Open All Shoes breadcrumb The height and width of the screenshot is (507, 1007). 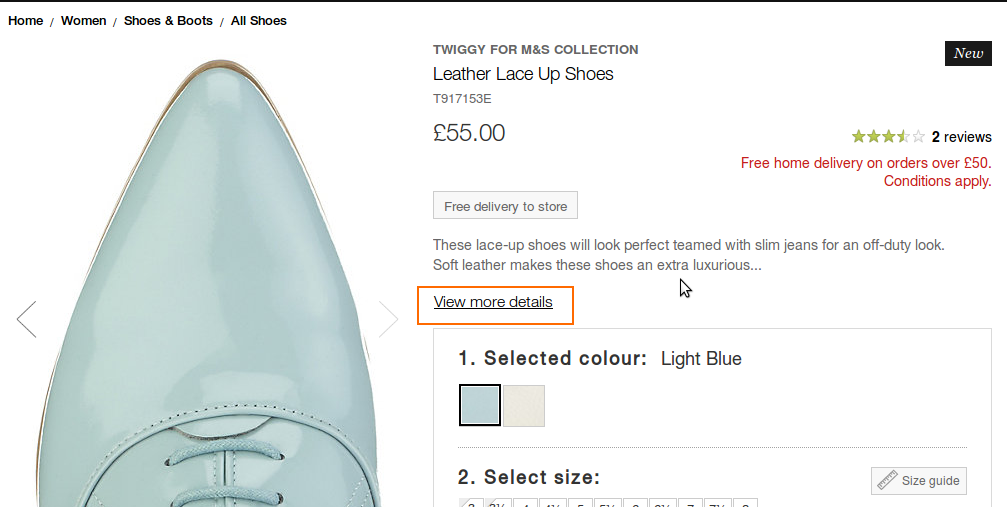[259, 20]
